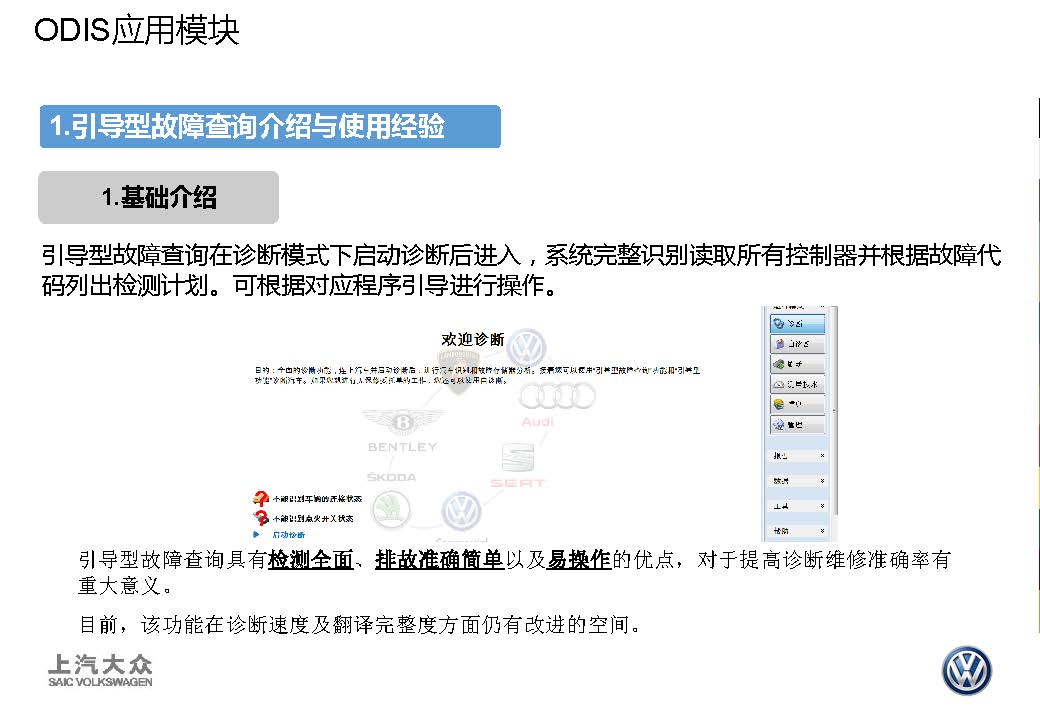Click the vehicle connection status car icon
Image resolution: width=1040 pixels, height=720 pixels.
[x=261, y=498]
